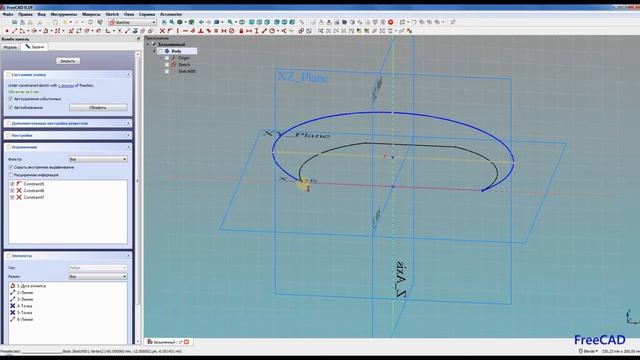Click the isometric view icon

tap(242, 22)
